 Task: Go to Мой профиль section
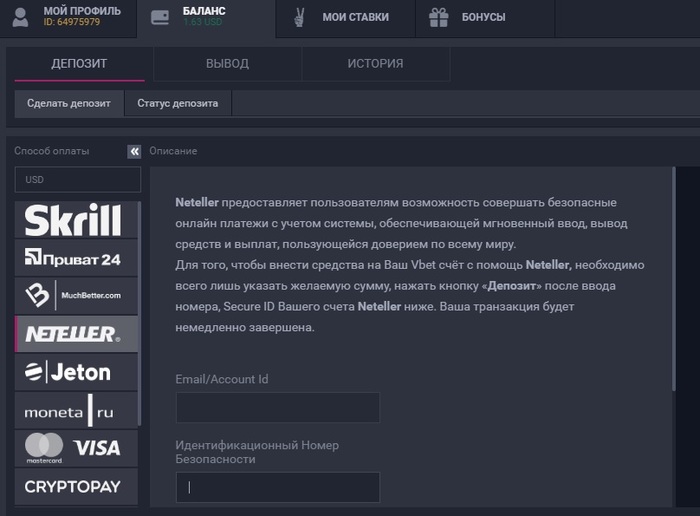point(68,17)
